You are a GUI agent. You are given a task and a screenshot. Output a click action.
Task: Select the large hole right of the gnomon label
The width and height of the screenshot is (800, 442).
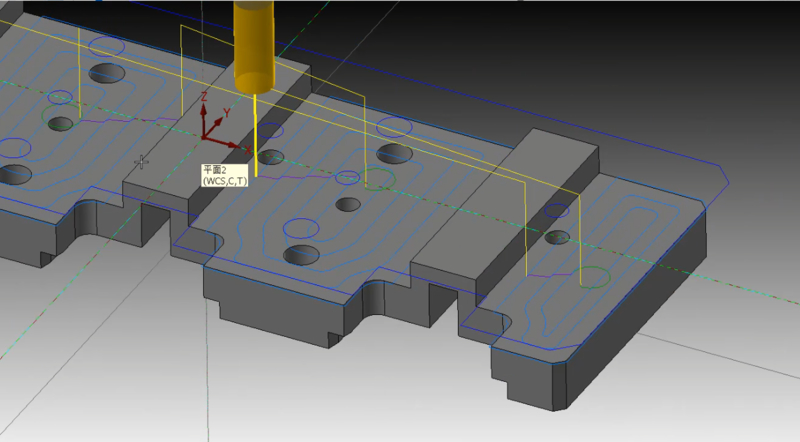tap(394, 154)
